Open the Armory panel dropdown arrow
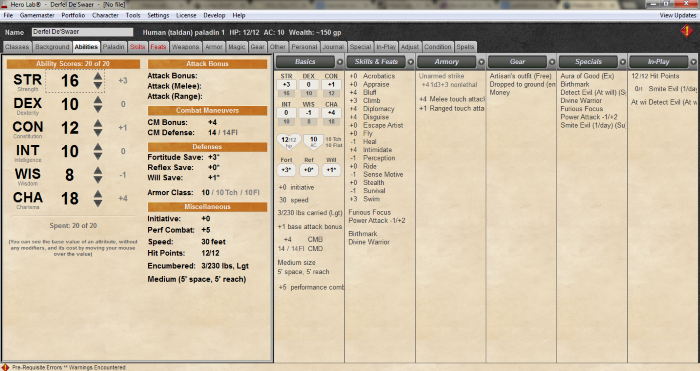The width and height of the screenshot is (700, 371). 481,62
